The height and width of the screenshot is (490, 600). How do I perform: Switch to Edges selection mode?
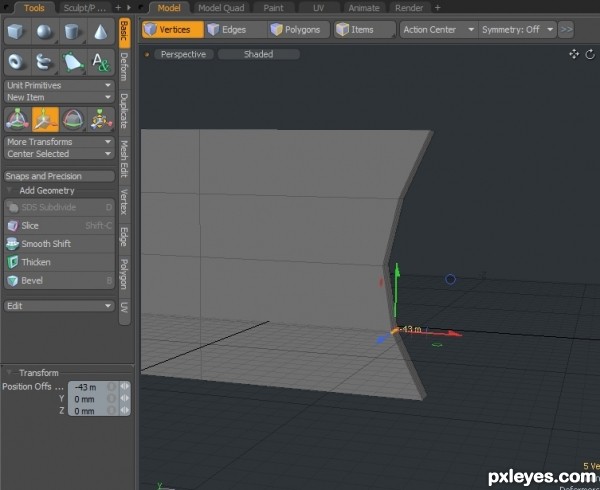(235, 29)
